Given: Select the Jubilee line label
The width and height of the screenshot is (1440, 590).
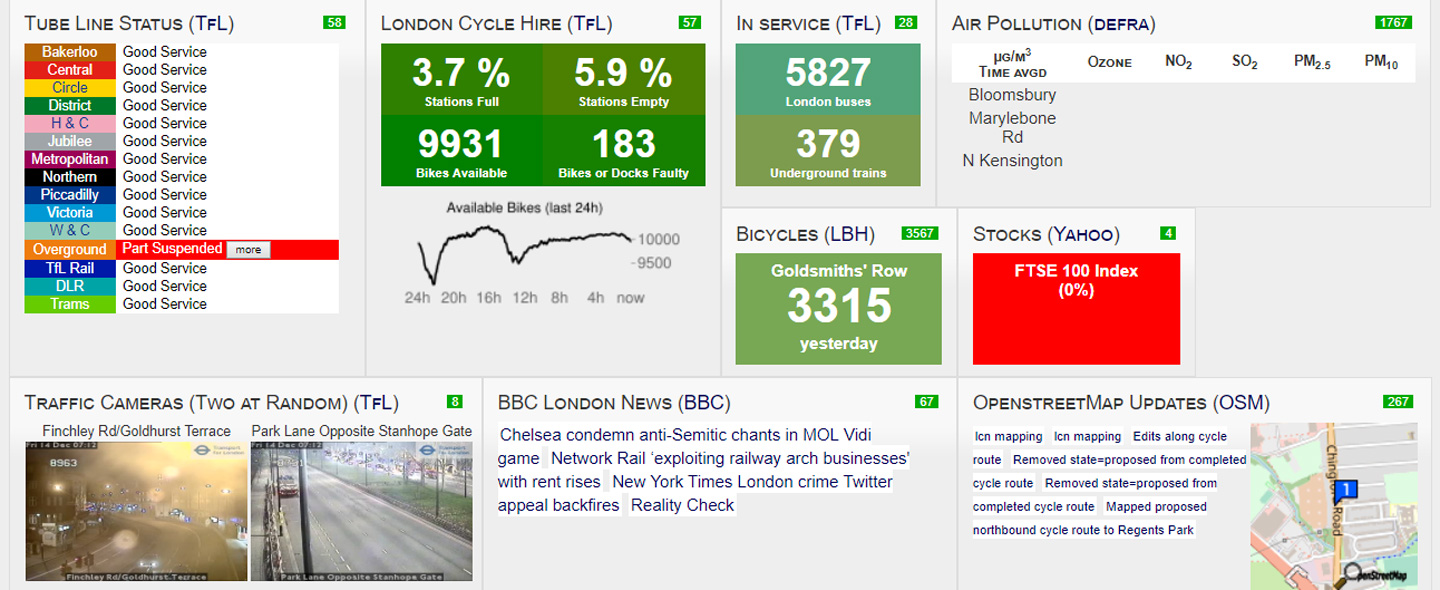Looking at the screenshot, I should click(x=70, y=141).
